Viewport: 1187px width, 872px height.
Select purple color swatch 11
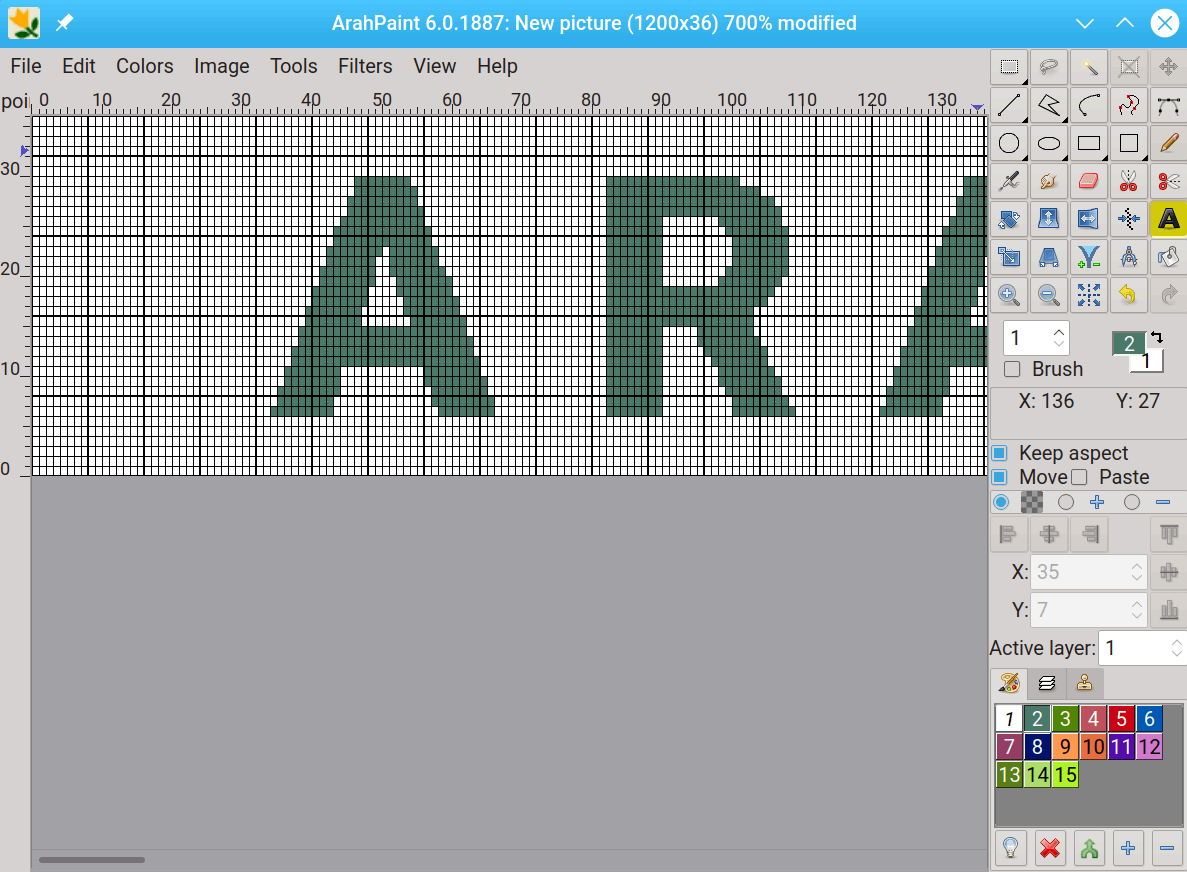(x=1121, y=746)
